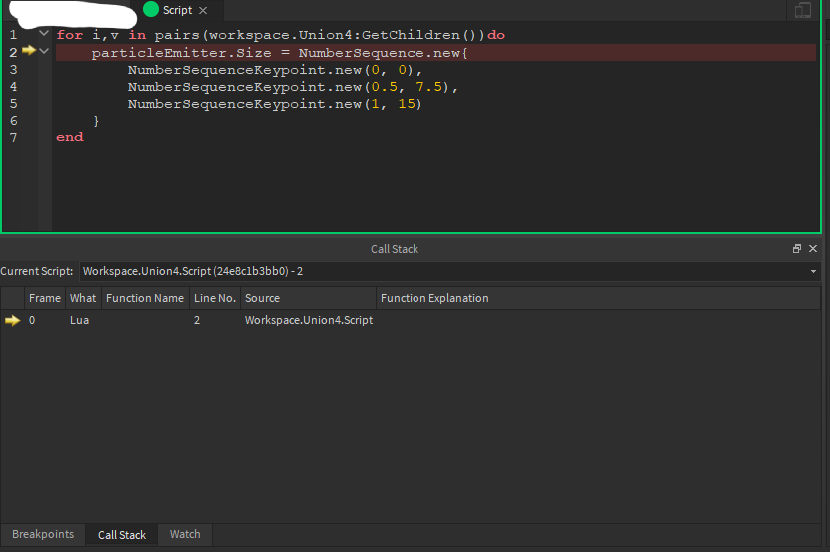Collapse the code block at line 2
This screenshot has height=552, width=830.
click(44, 51)
